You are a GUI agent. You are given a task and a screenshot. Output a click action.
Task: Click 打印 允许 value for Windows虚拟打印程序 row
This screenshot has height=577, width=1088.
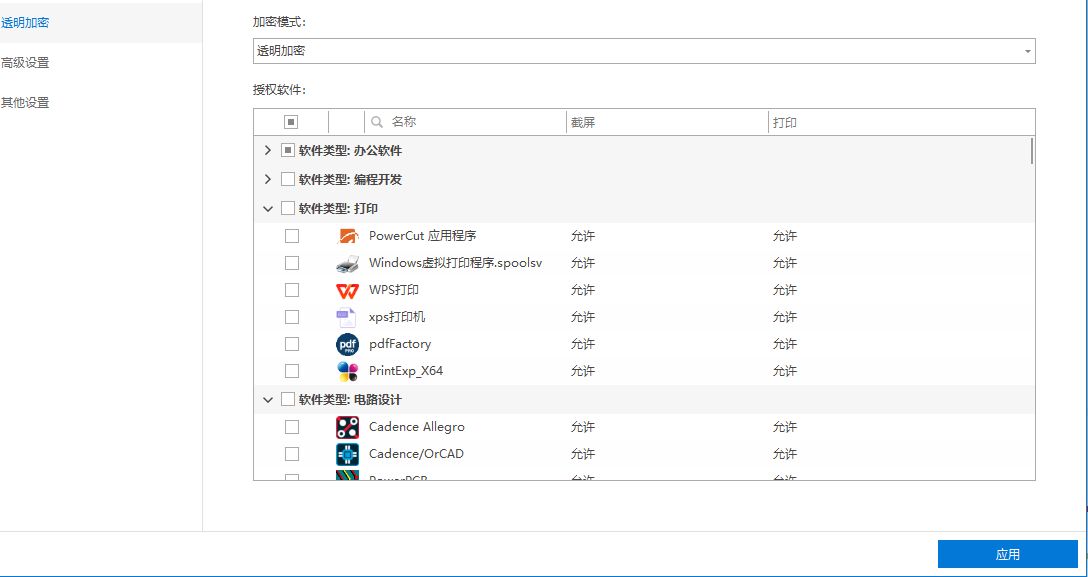point(785,263)
